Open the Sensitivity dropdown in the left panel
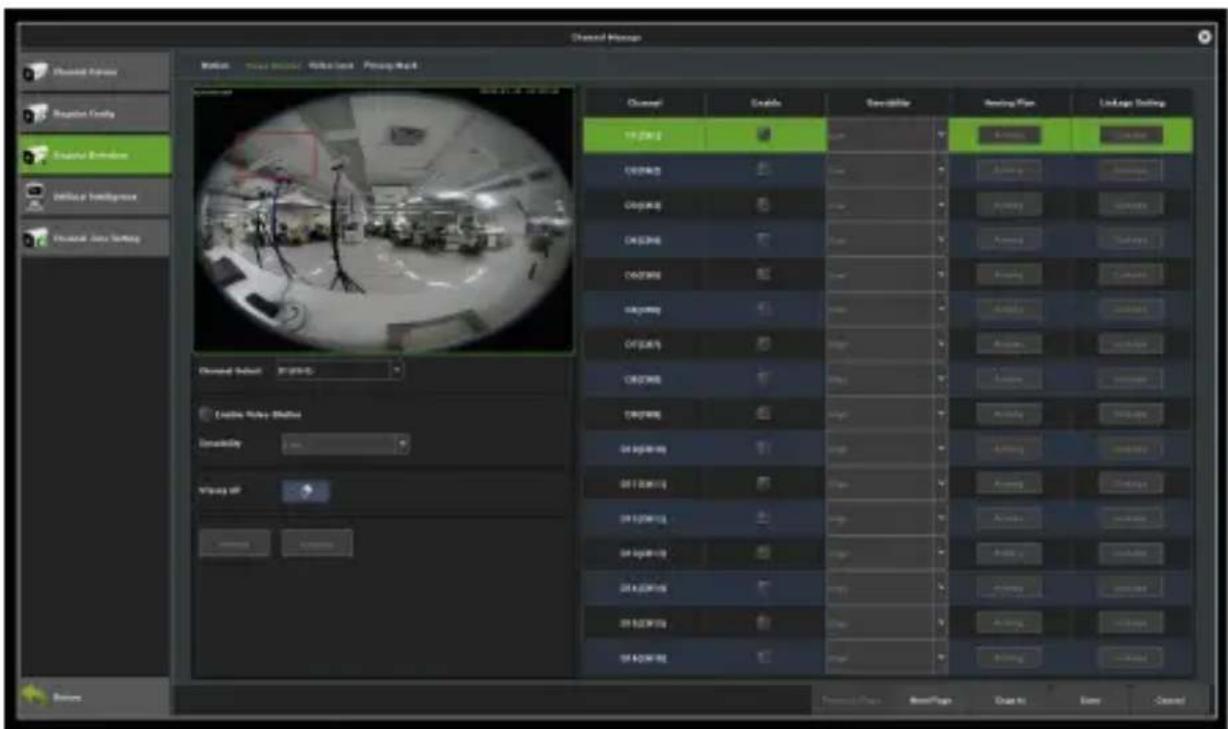The height and width of the screenshot is (729, 1228). tap(346, 443)
